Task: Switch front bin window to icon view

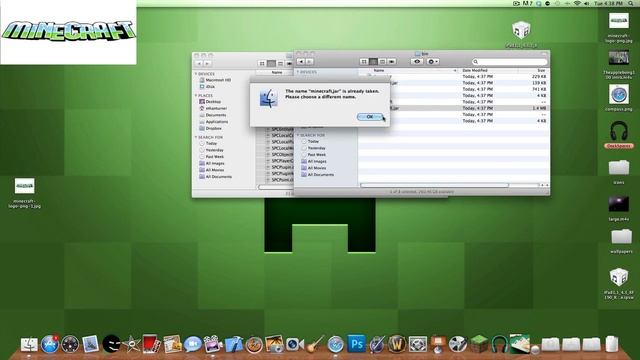Action: (364, 62)
